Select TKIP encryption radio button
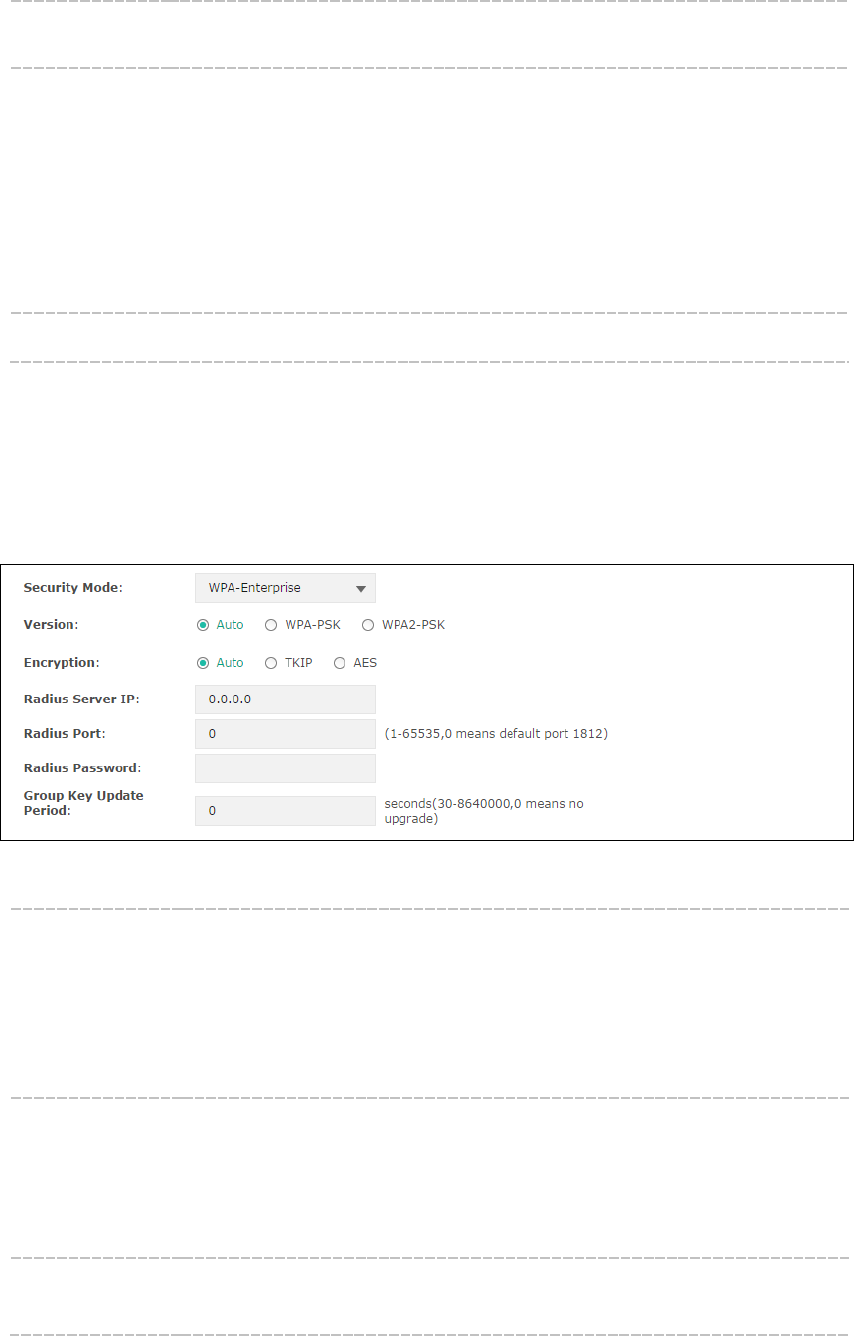 271,662
